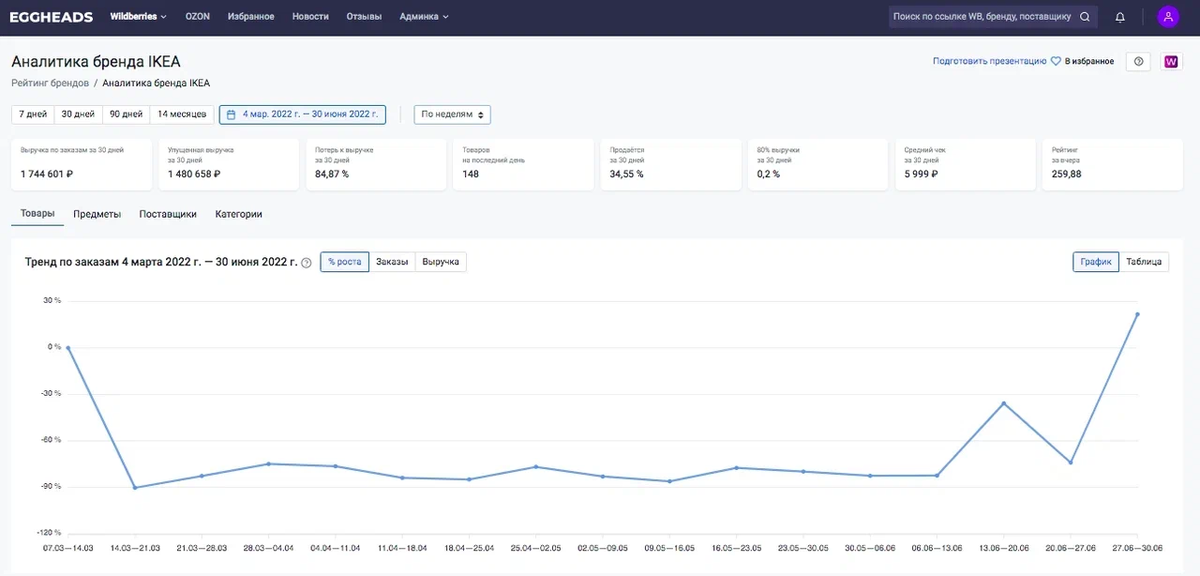This screenshot has height=576, width=1200.
Task: Switch chart to % роста
Action: pyautogui.click(x=344, y=262)
